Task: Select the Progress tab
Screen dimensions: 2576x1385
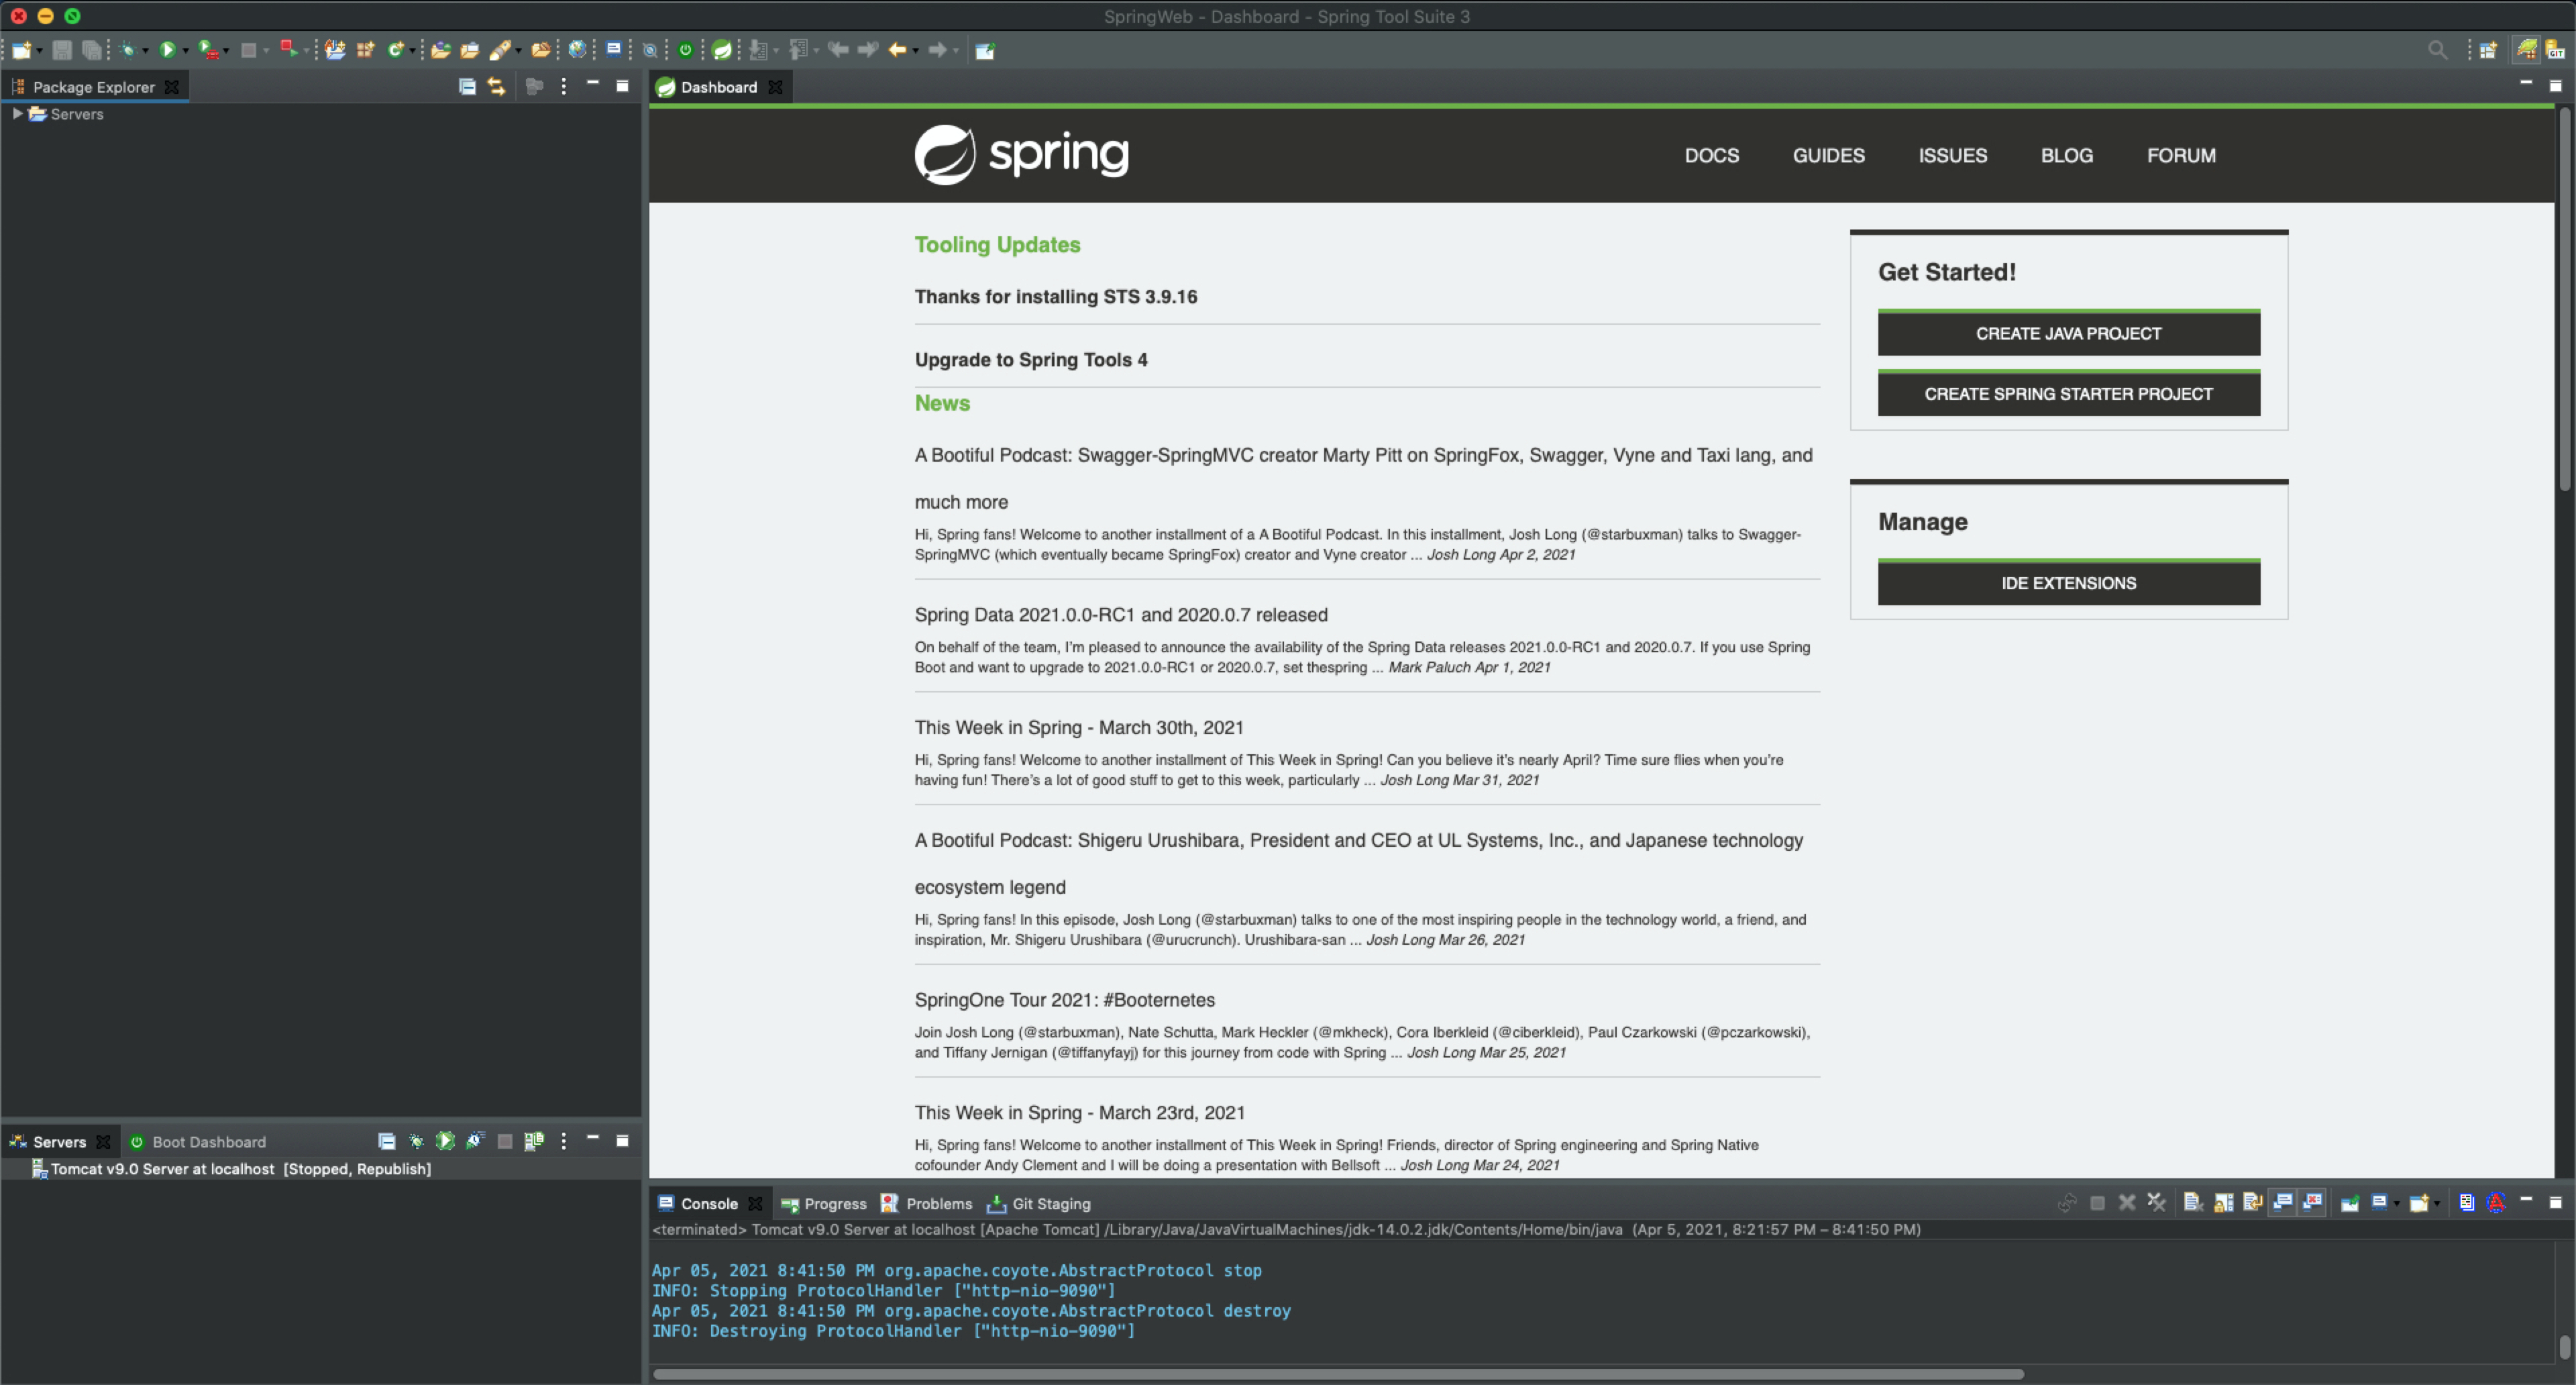Action: point(824,1203)
